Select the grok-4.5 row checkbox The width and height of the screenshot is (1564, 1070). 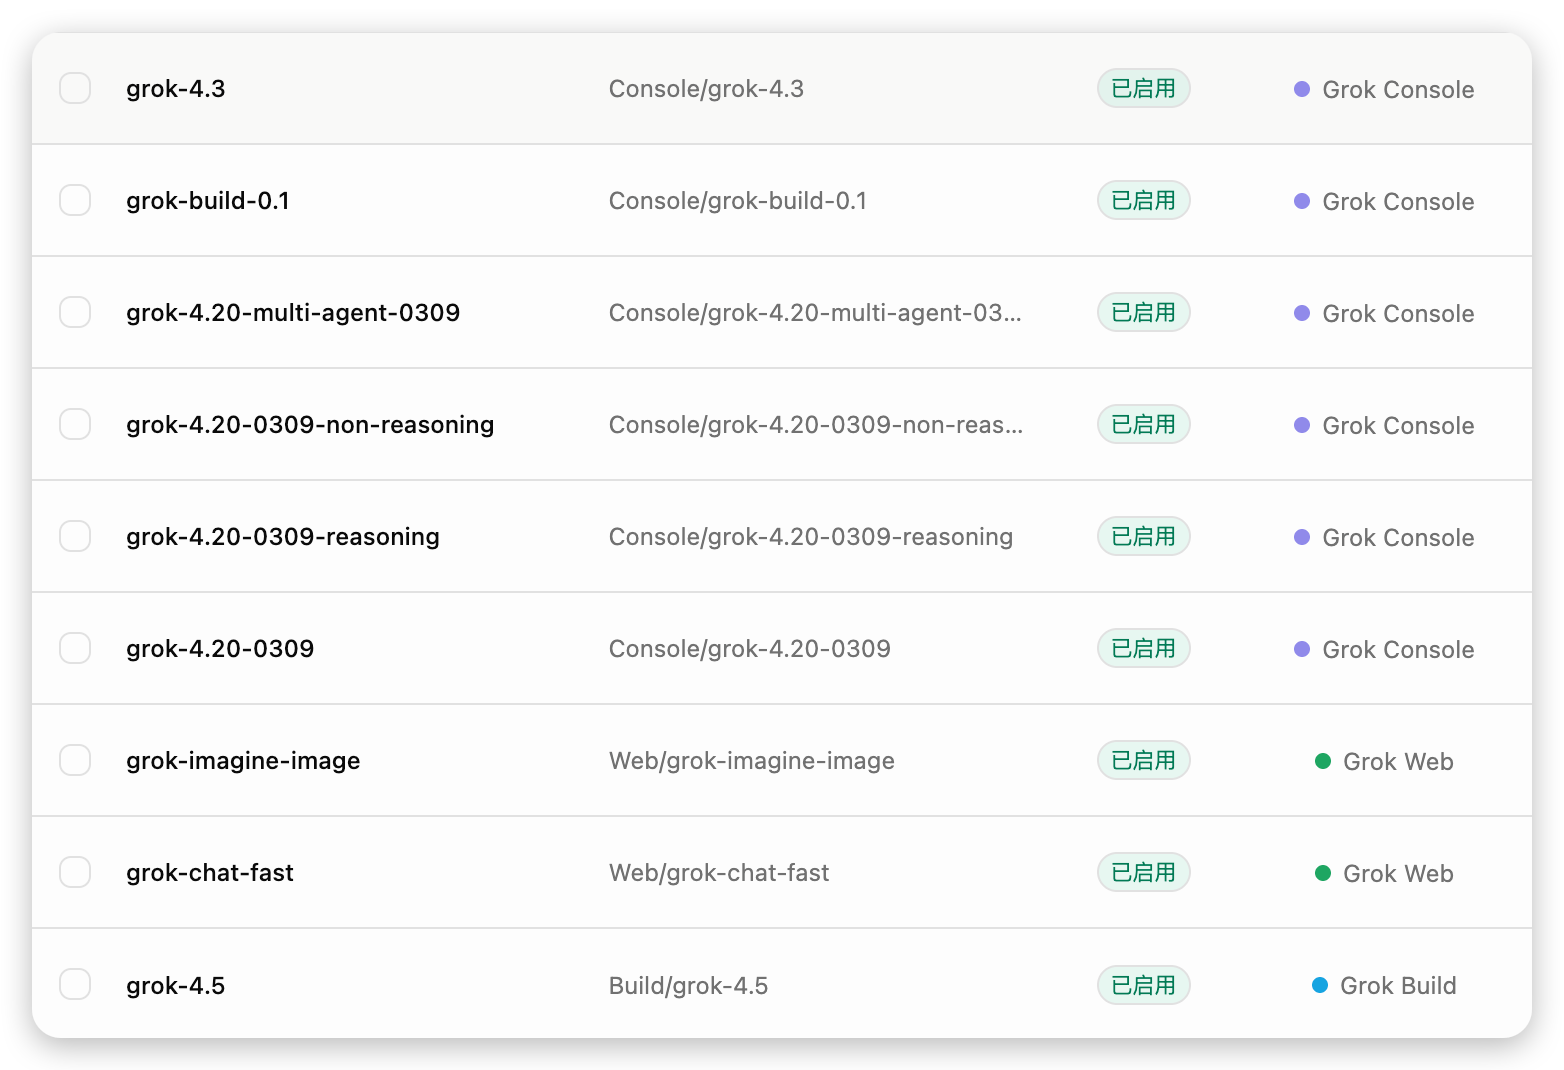point(75,984)
